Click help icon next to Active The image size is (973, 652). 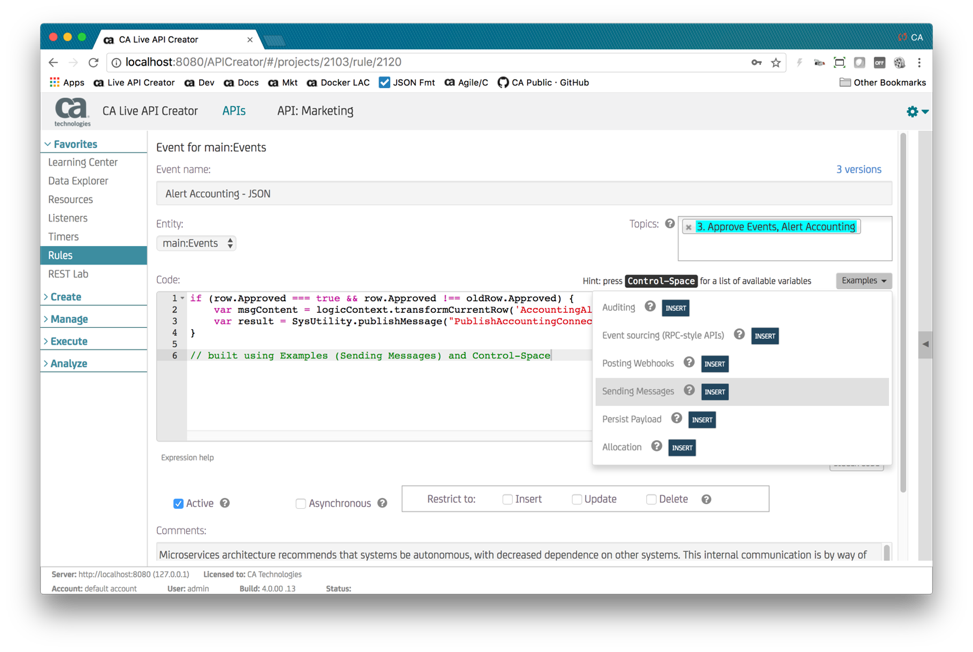(225, 502)
